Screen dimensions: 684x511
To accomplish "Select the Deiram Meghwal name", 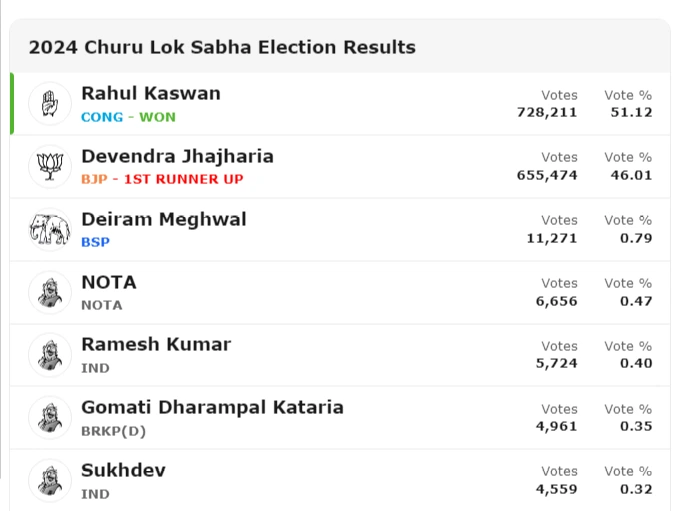I will [163, 219].
